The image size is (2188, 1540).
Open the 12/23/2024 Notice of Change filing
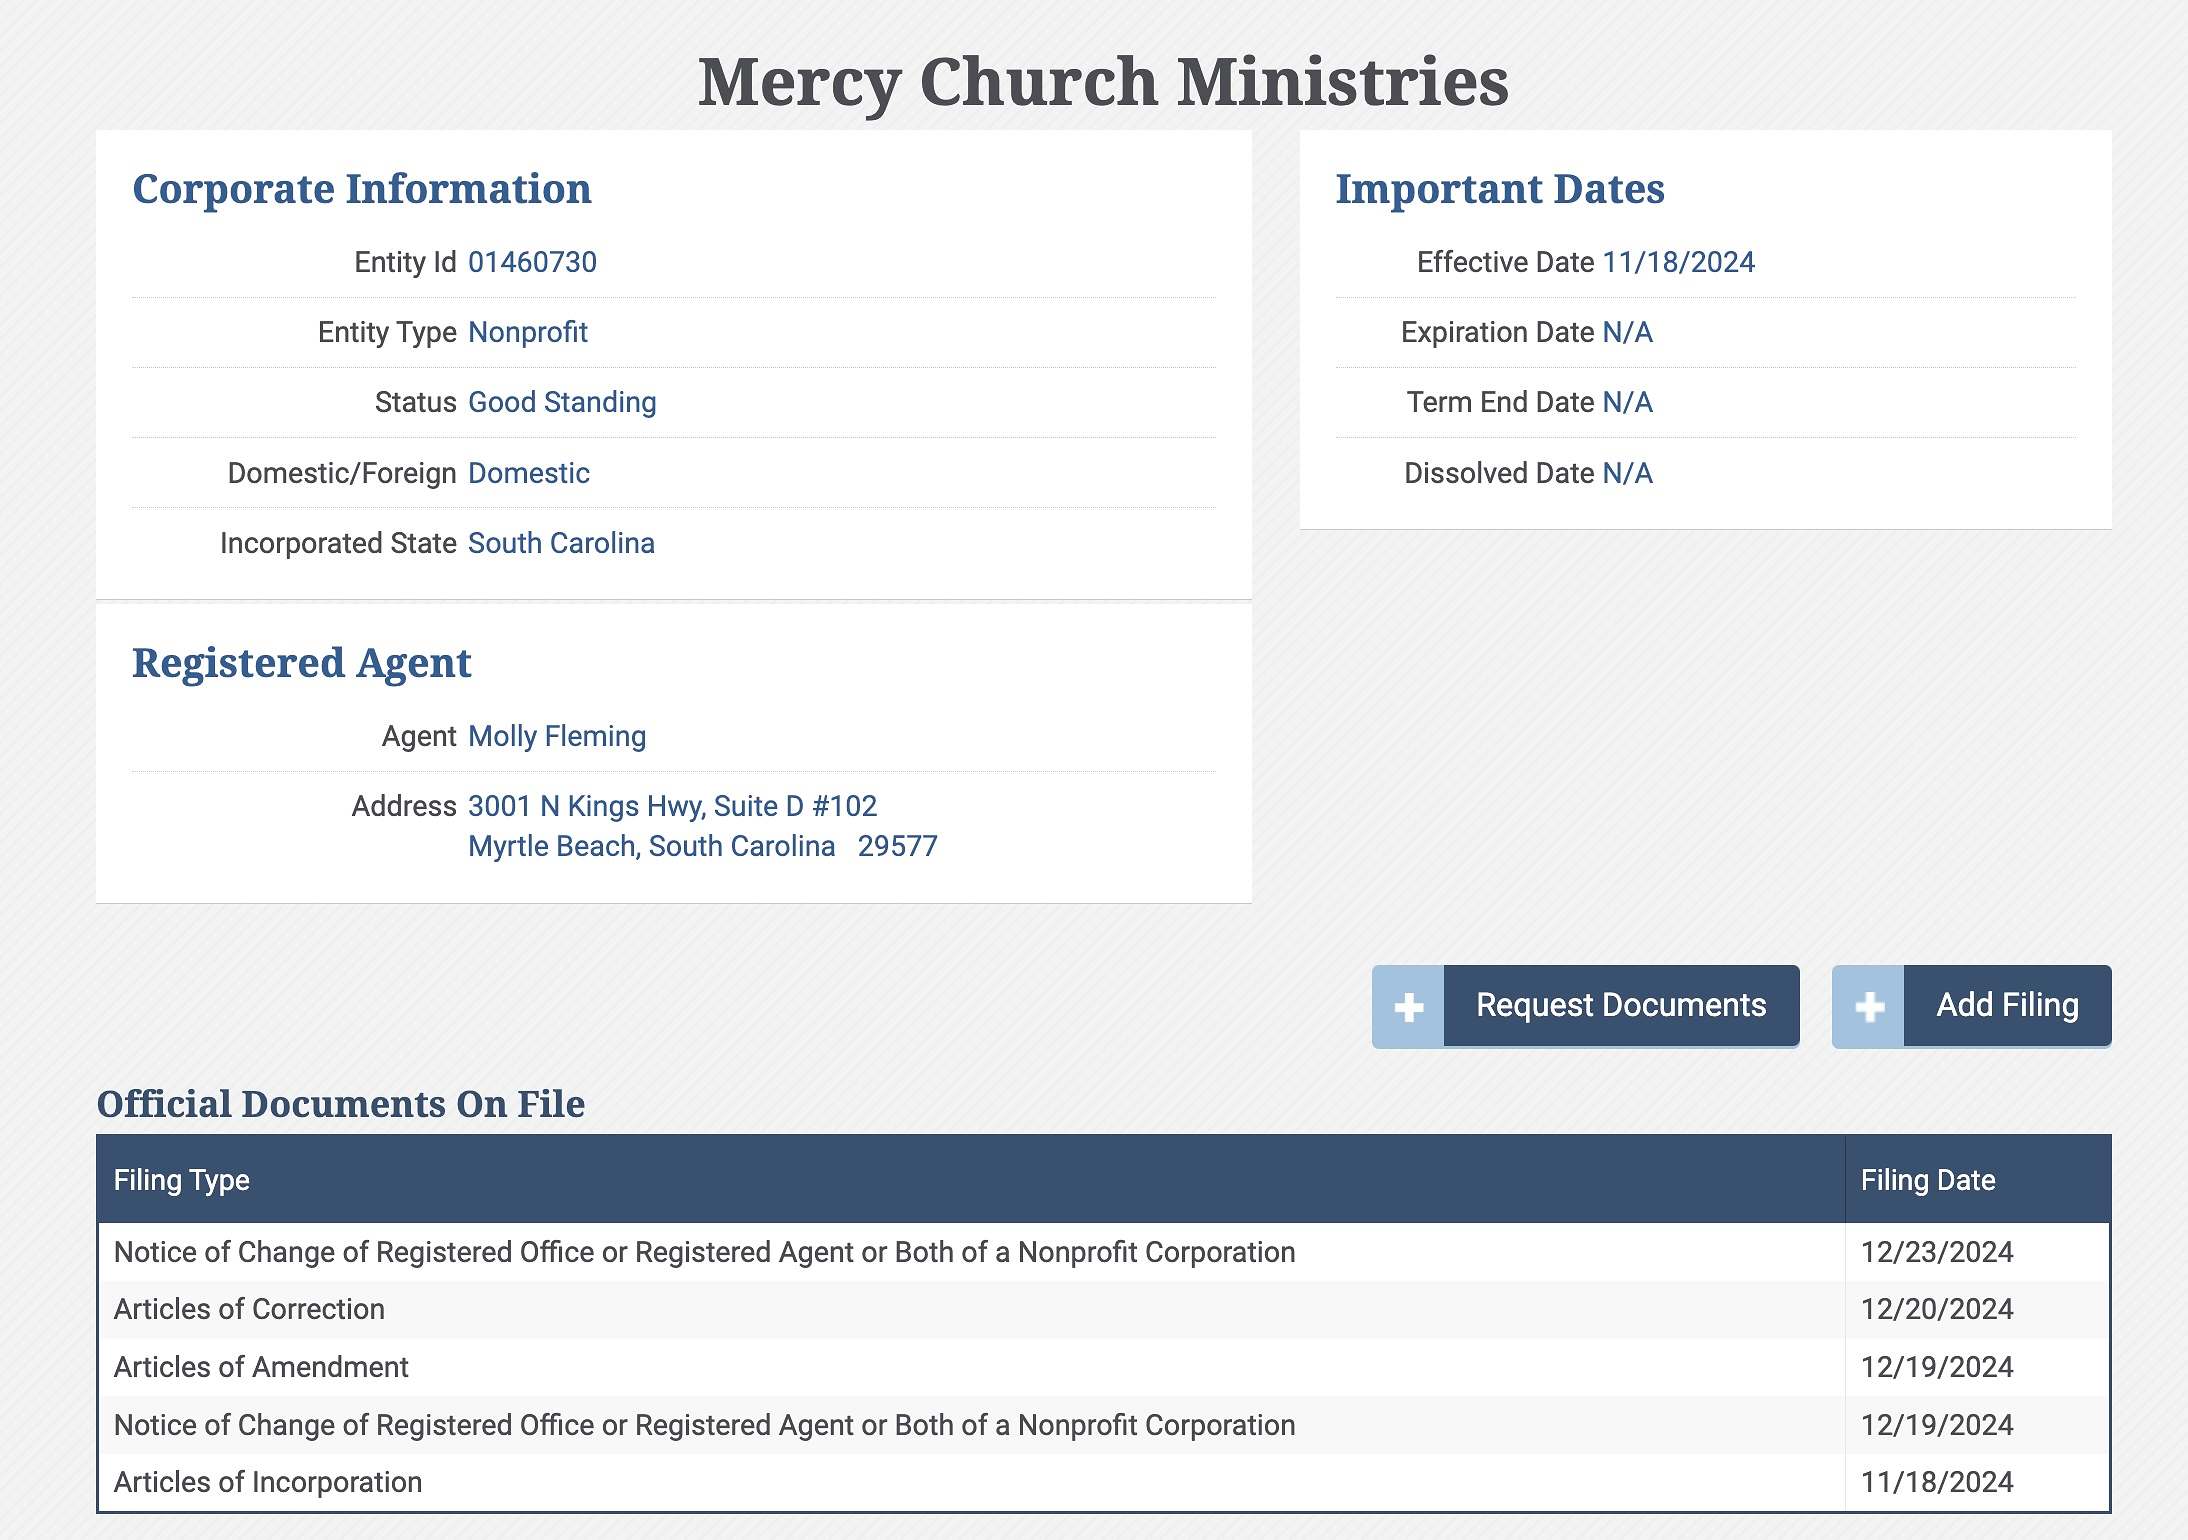pos(704,1252)
